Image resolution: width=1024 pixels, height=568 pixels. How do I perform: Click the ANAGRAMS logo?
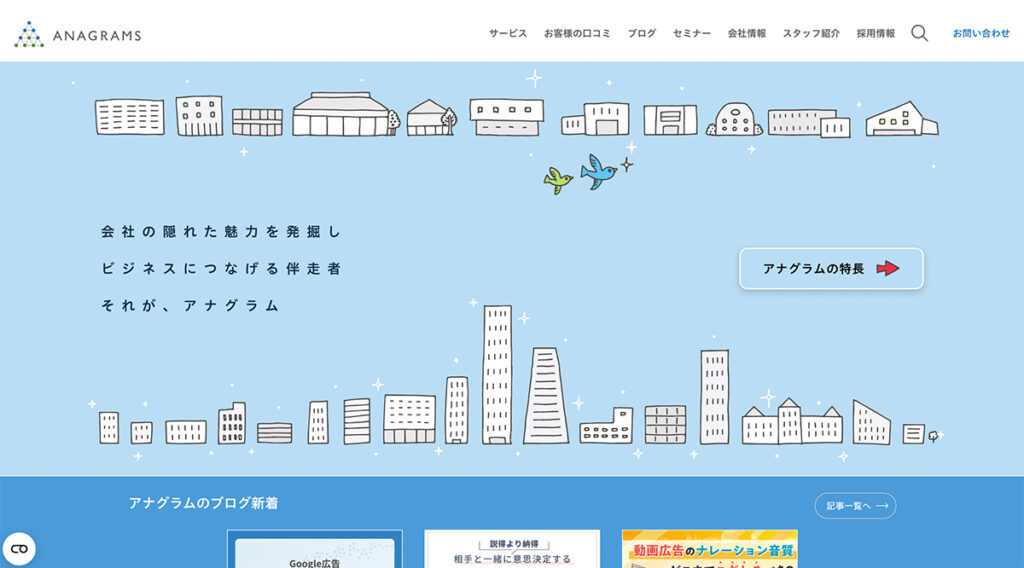point(78,35)
